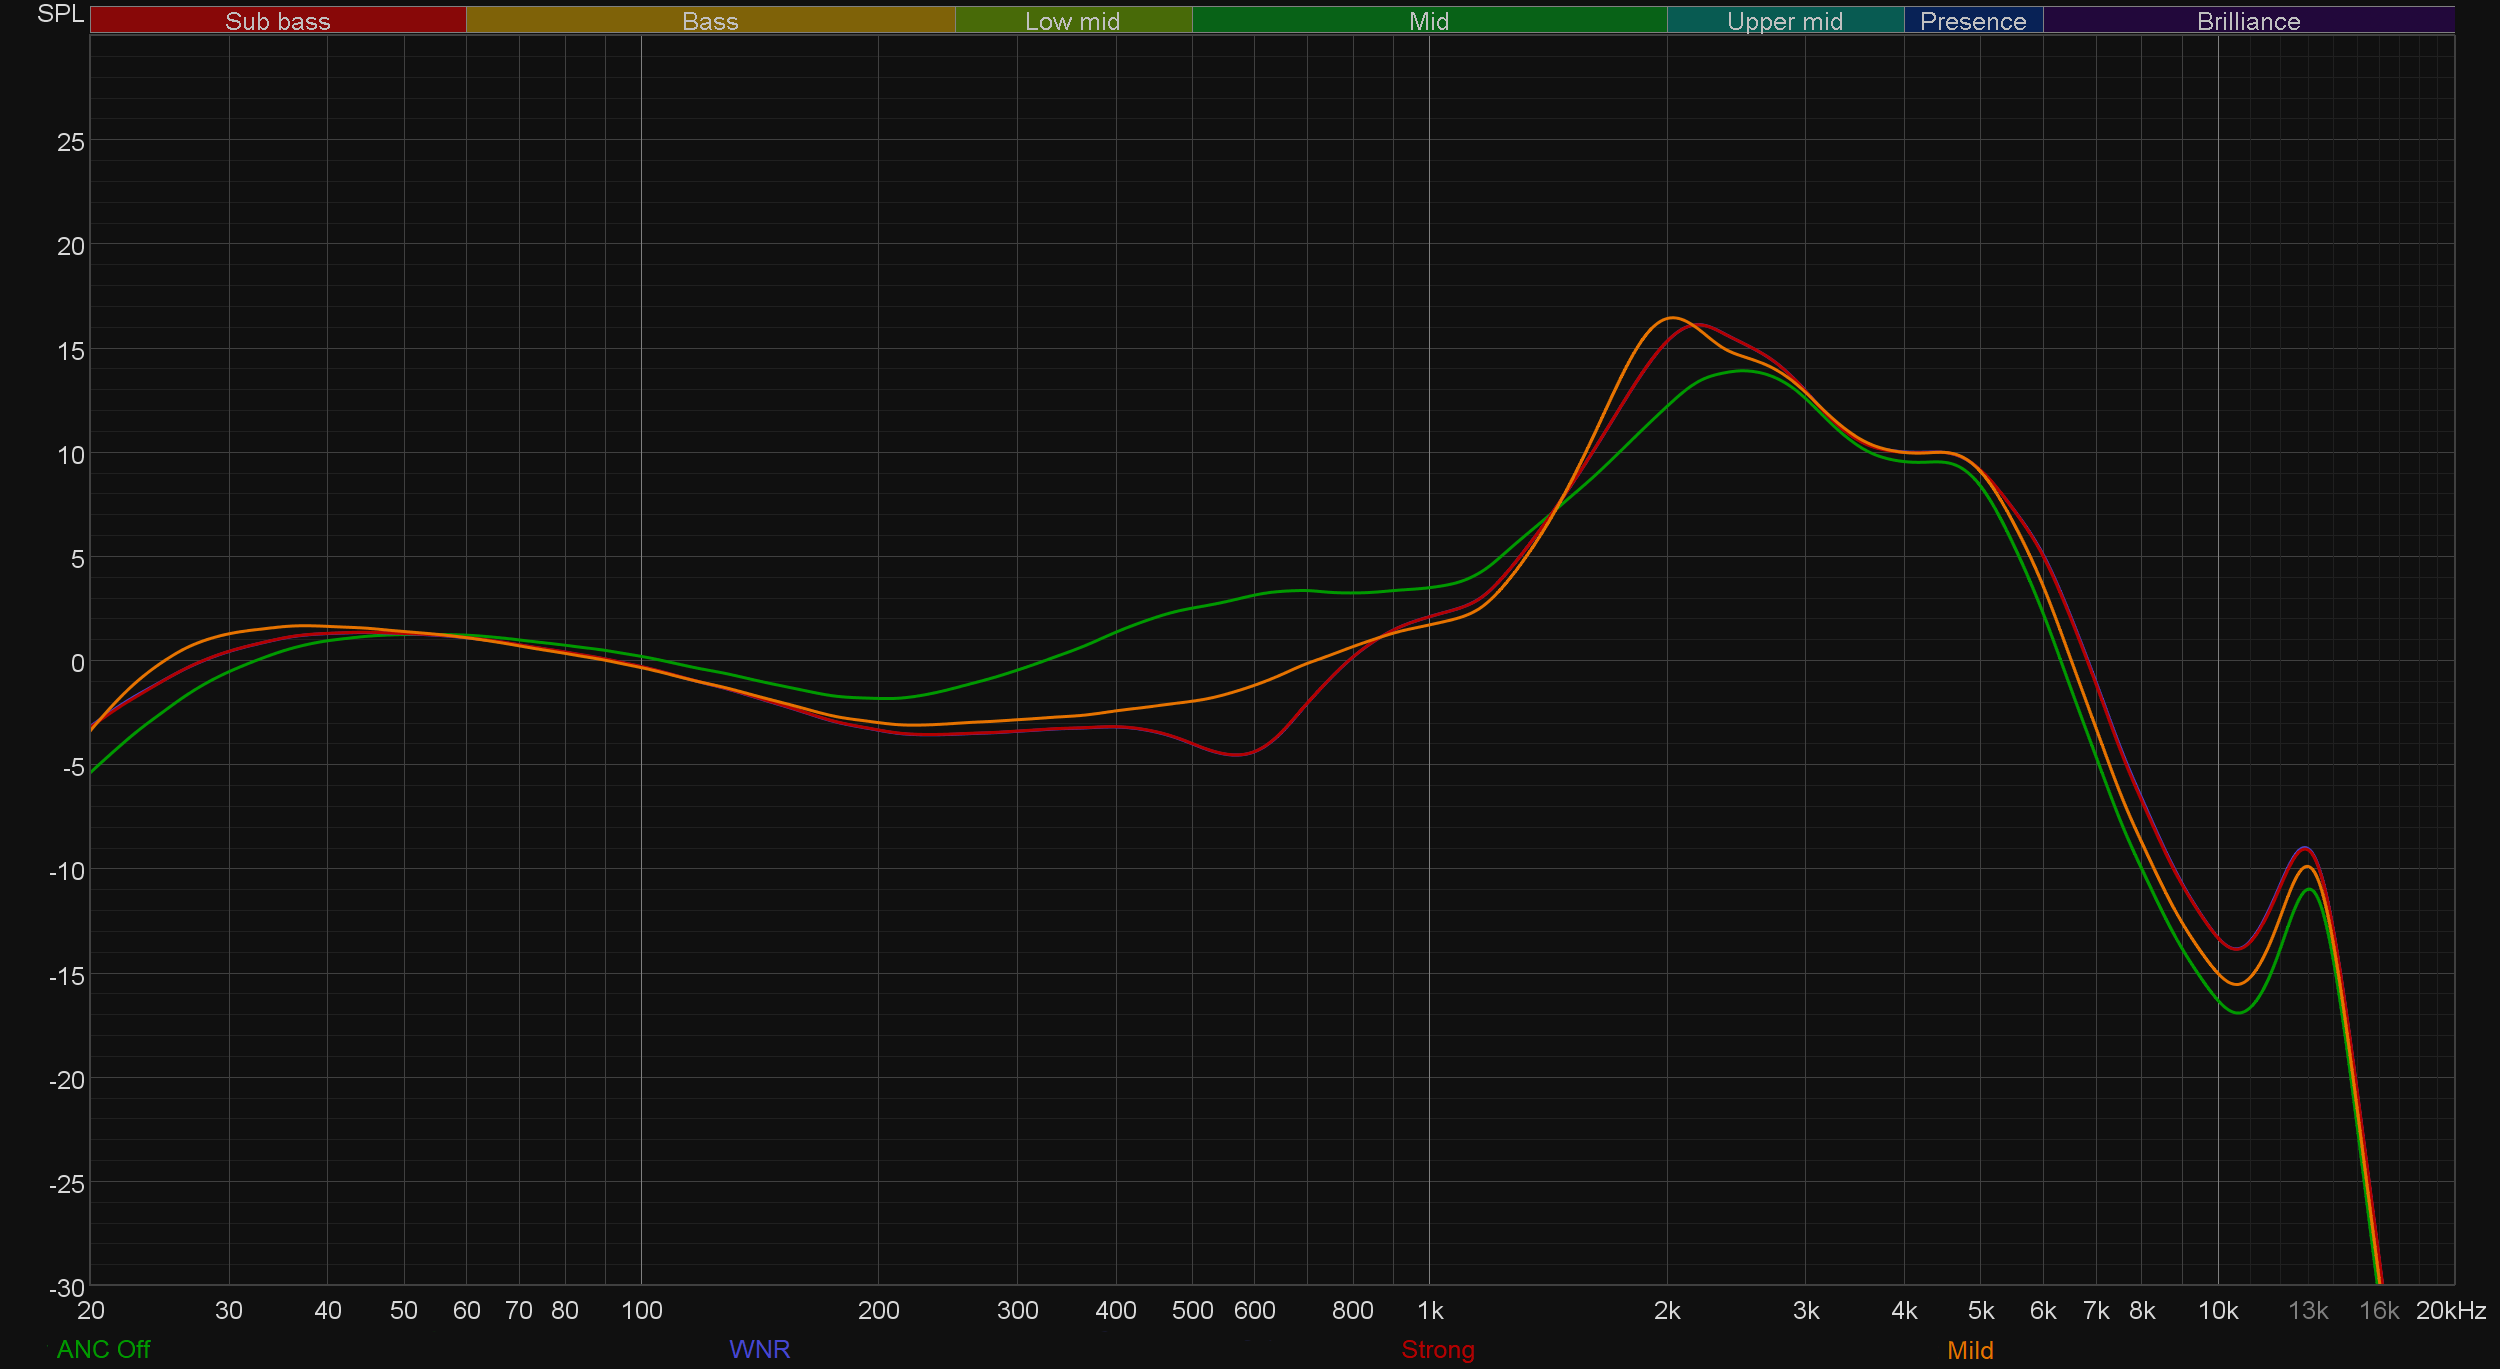Click the Bass frequency band header
The height and width of the screenshot is (1369, 2500).
[710, 21]
